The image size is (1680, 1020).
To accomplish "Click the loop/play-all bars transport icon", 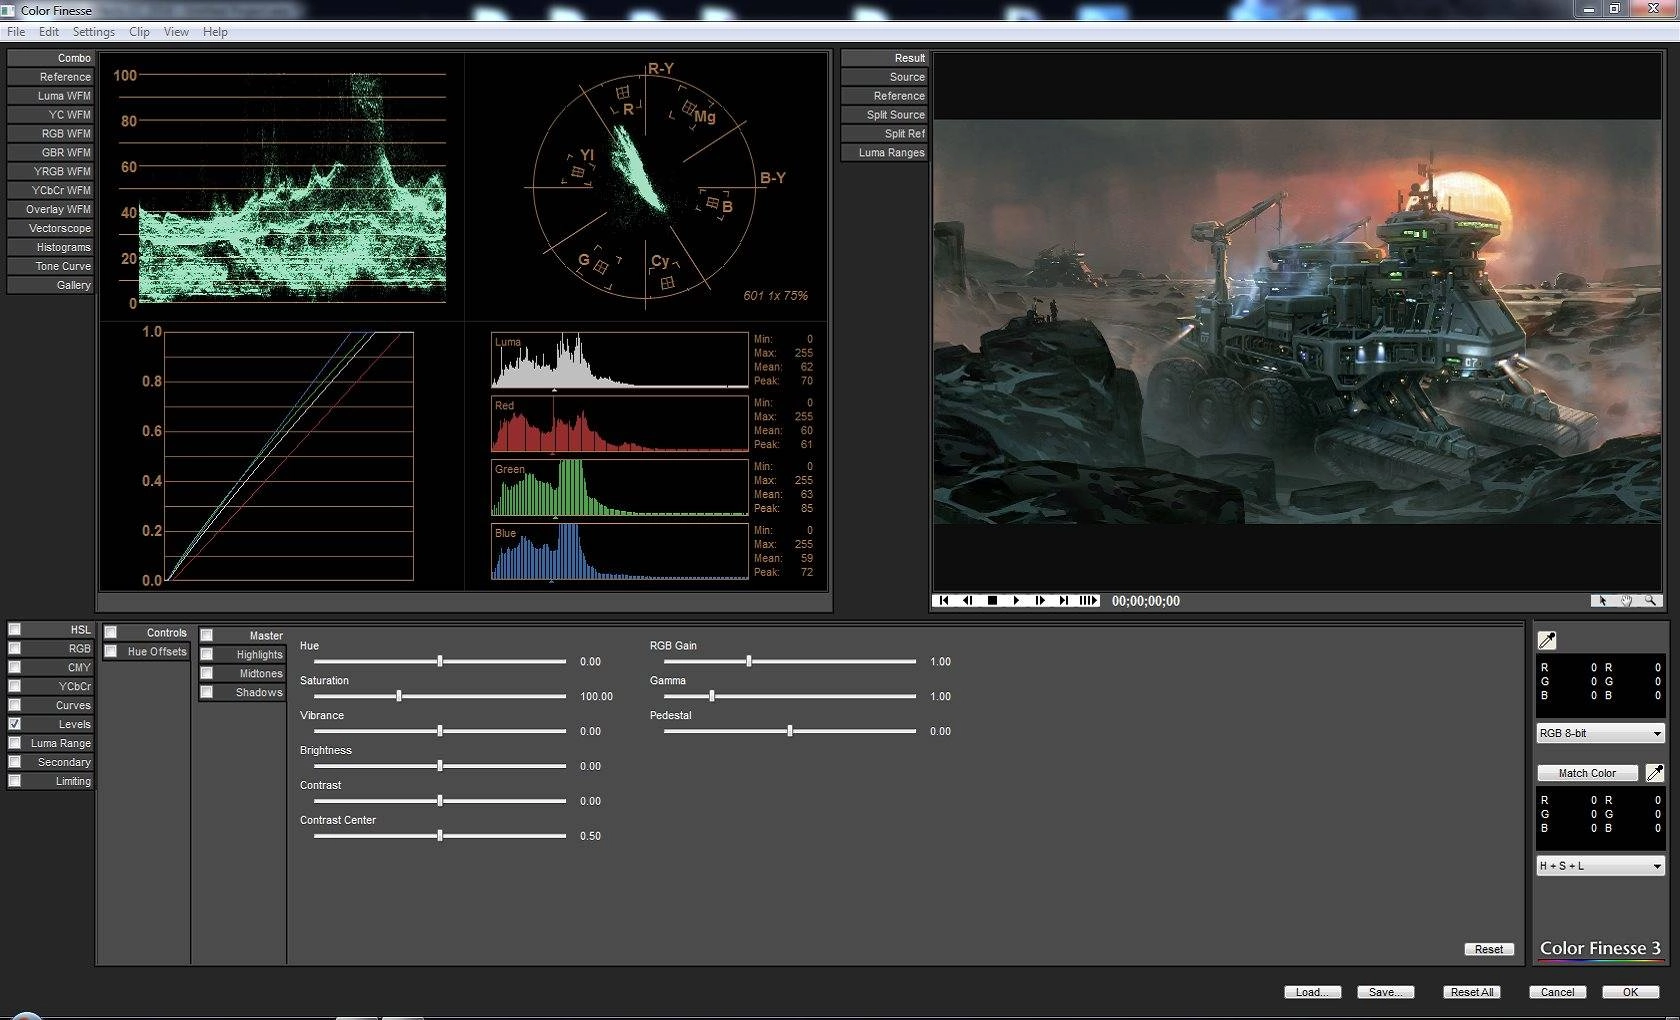I will click(1088, 600).
